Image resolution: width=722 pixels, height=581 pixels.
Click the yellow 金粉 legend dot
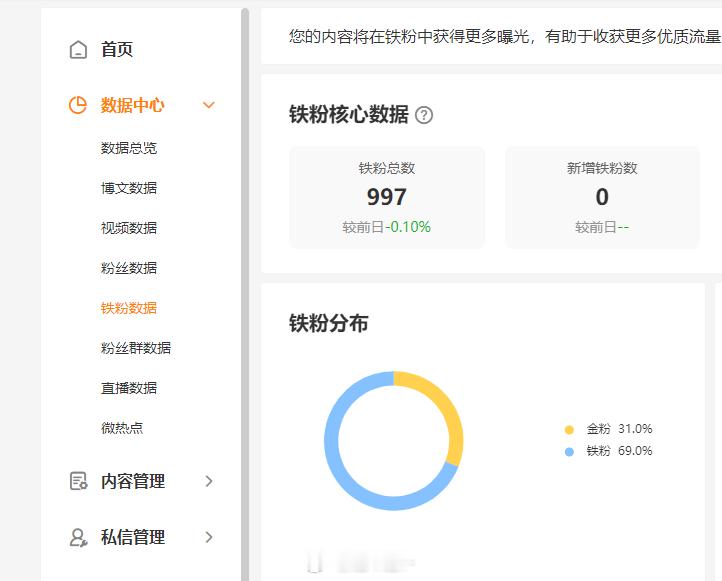coord(569,430)
